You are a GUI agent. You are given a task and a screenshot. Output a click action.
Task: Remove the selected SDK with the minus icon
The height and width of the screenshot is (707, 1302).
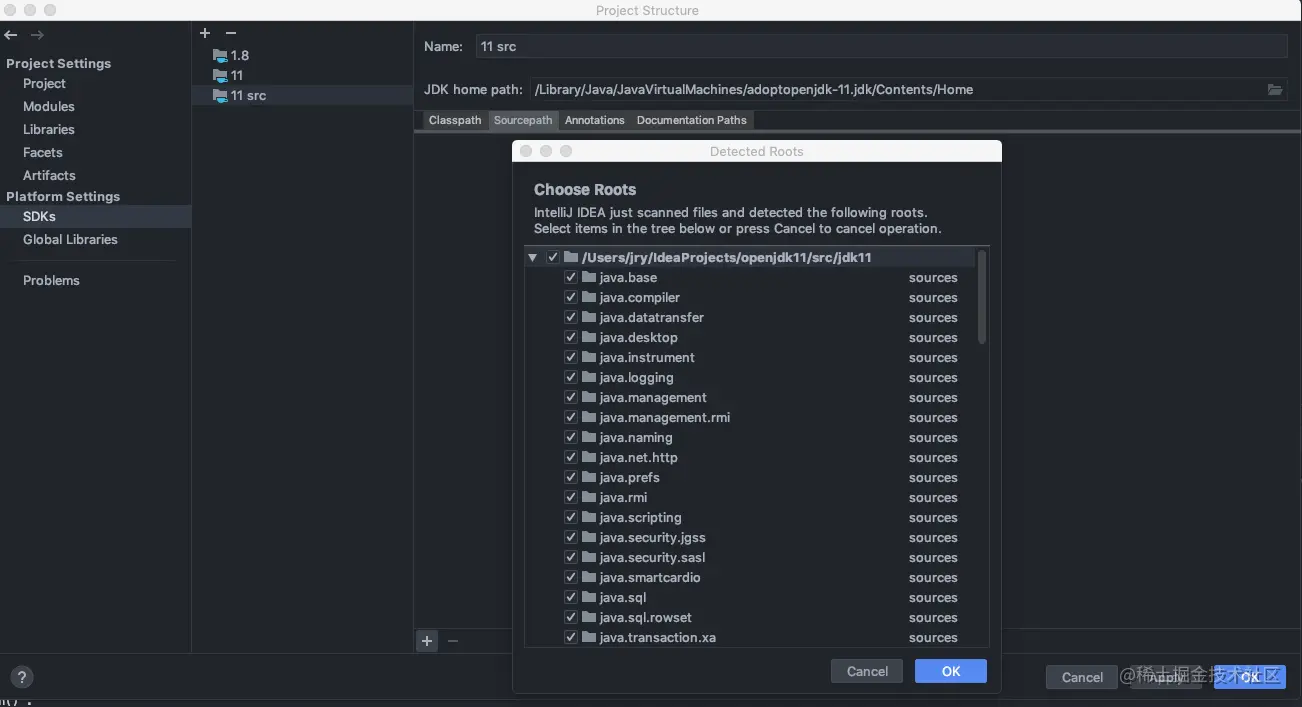[x=231, y=33]
